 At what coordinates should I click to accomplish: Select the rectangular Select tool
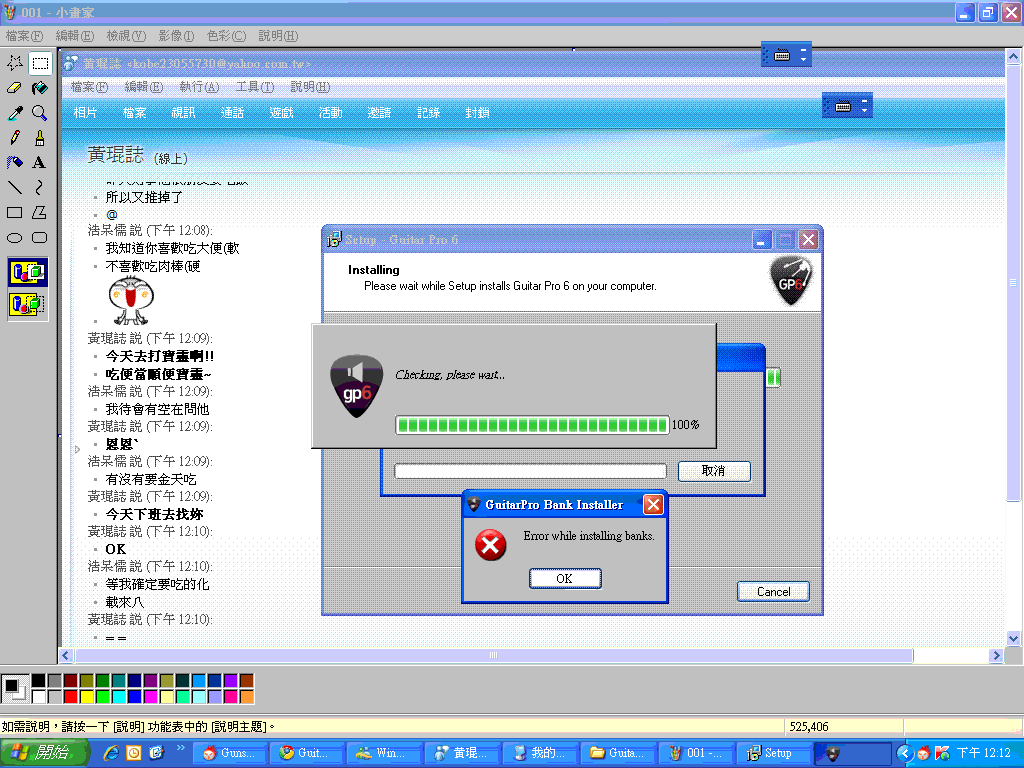(x=40, y=63)
